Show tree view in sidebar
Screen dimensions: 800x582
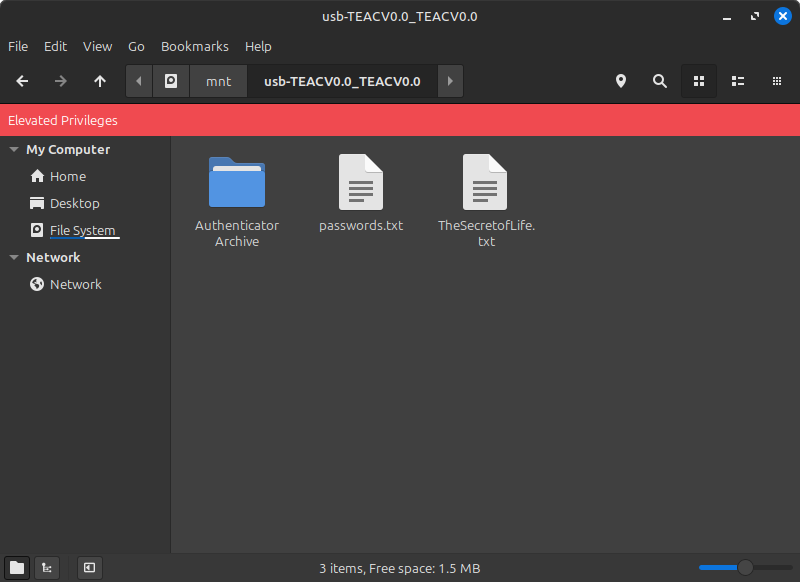pos(46,568)
